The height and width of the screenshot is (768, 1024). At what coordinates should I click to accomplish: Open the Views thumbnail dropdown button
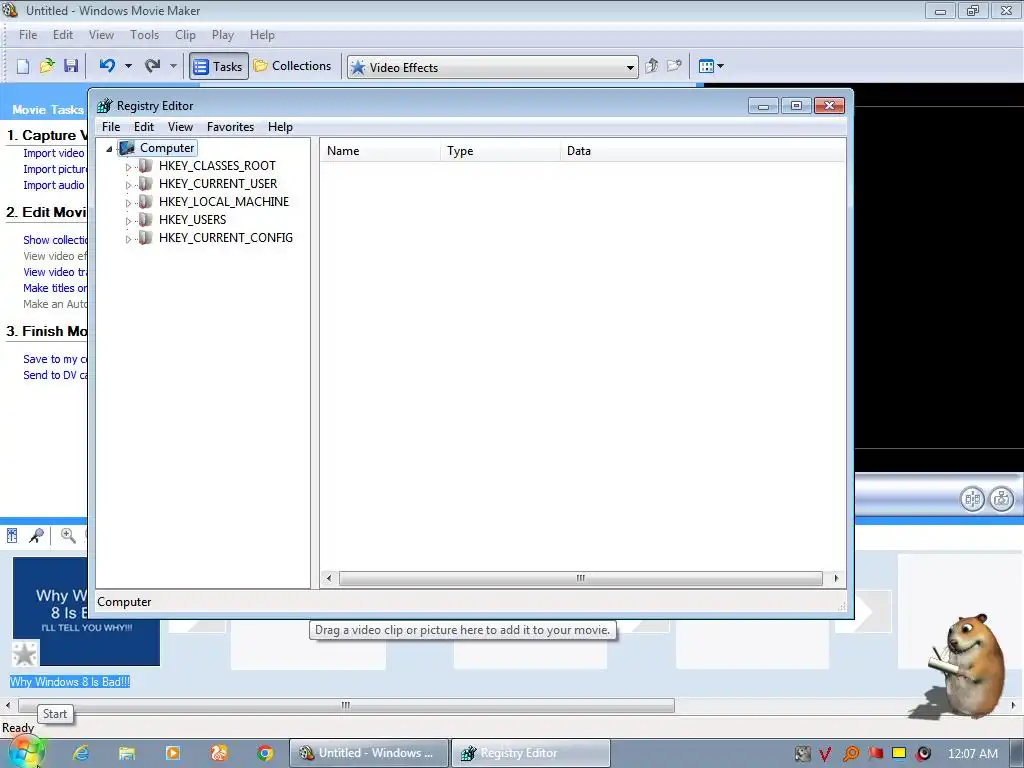pyautogui.click(x=711, y=66)
